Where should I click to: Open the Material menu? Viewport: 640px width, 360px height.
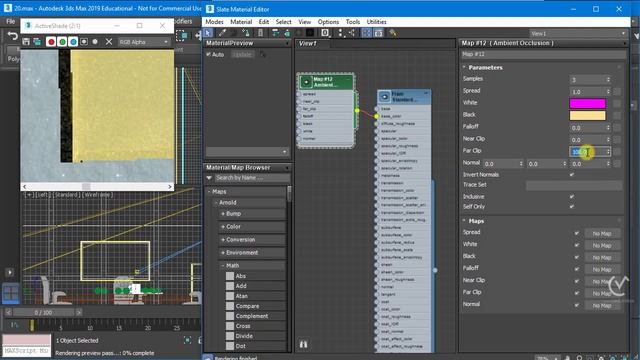coord(241,22)
